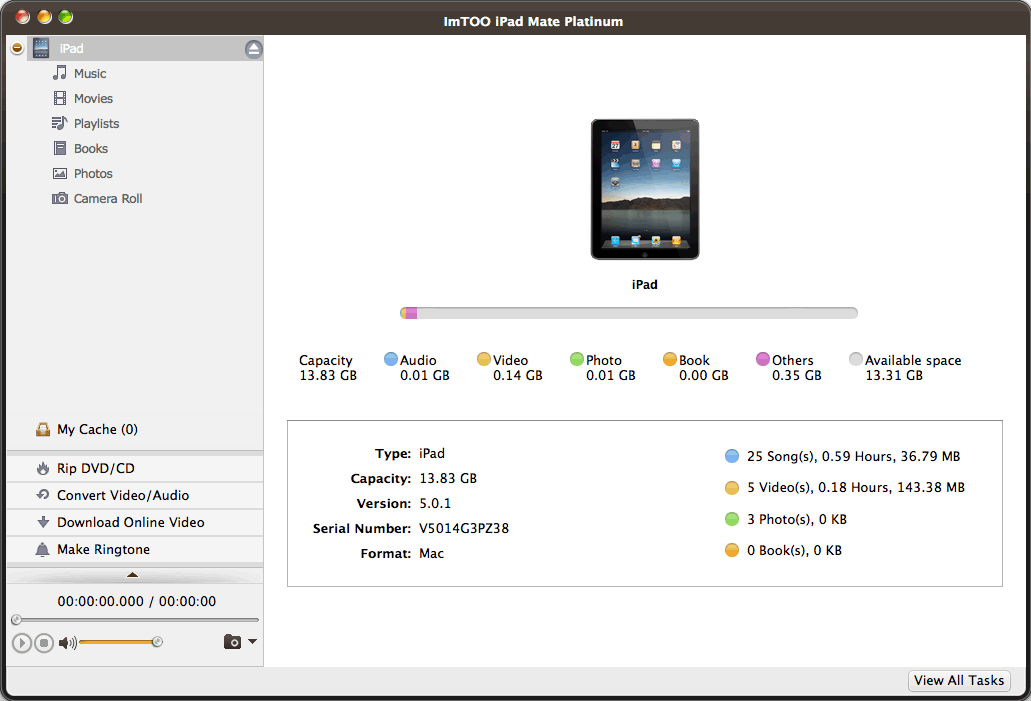The width and height of the screenshot is (1031, 701).
Task: Open the Books category
Action: point(91,149)
